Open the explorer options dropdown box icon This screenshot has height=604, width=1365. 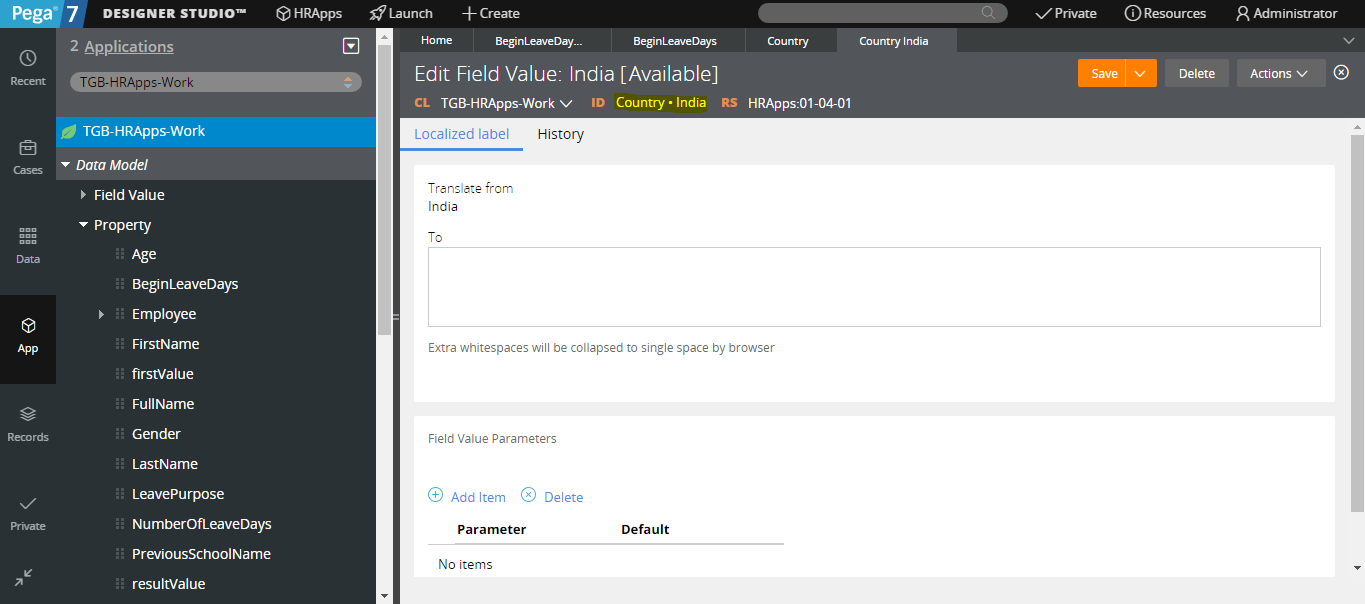tap(350, 46)
